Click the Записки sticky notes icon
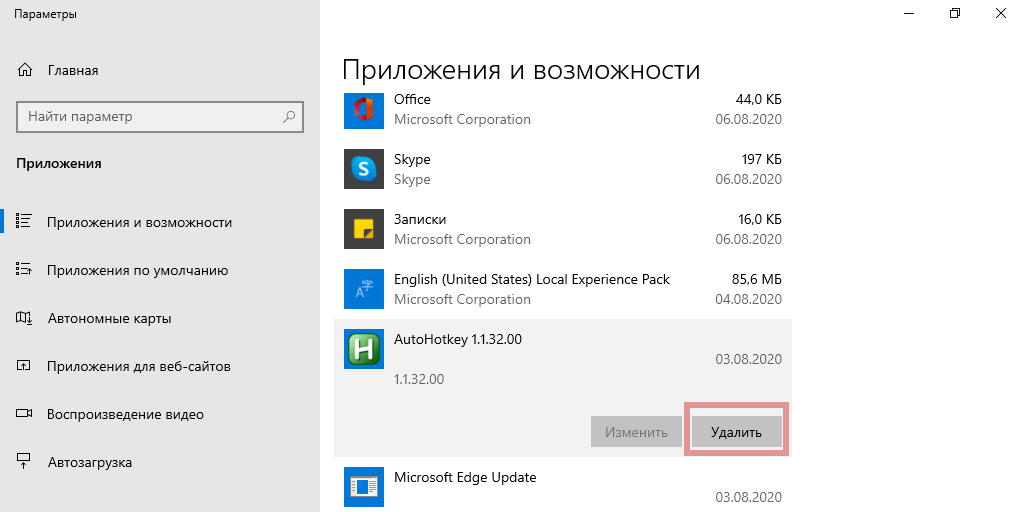The height and width of the screenshot is (512, 1009). click(363, 229)
